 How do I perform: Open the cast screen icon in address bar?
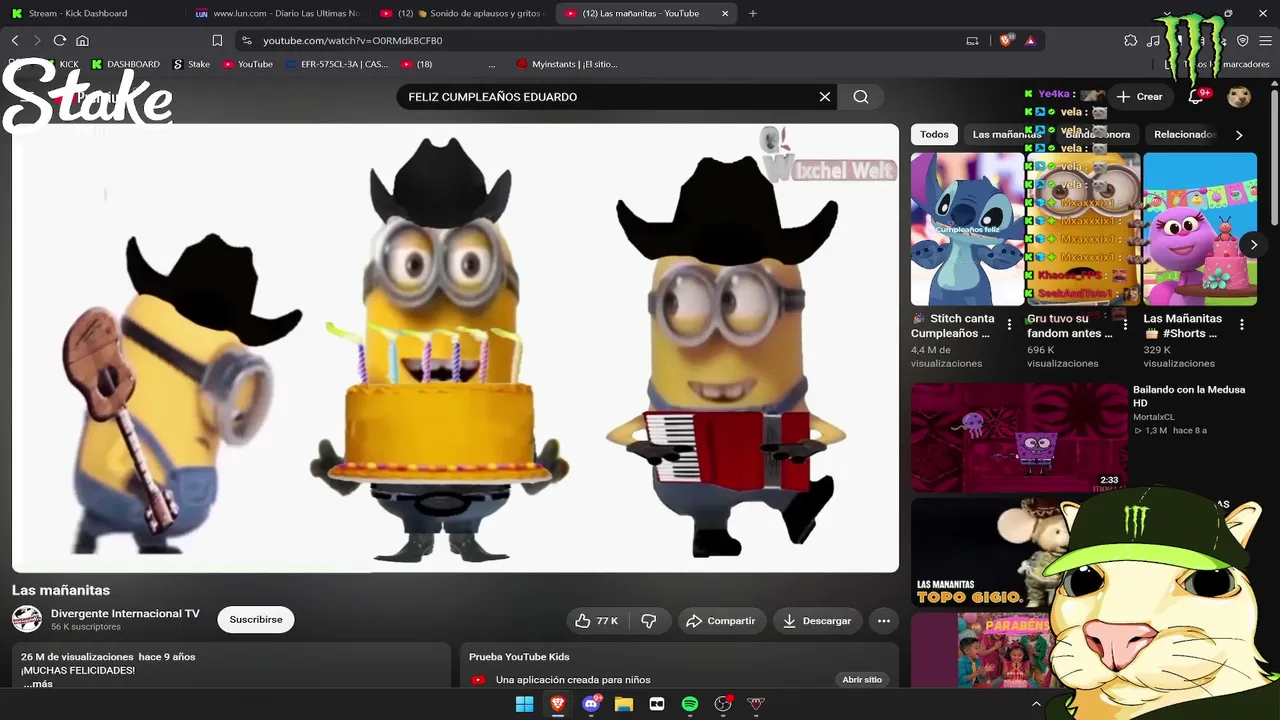pyautogui.click(x=972, y=40)
